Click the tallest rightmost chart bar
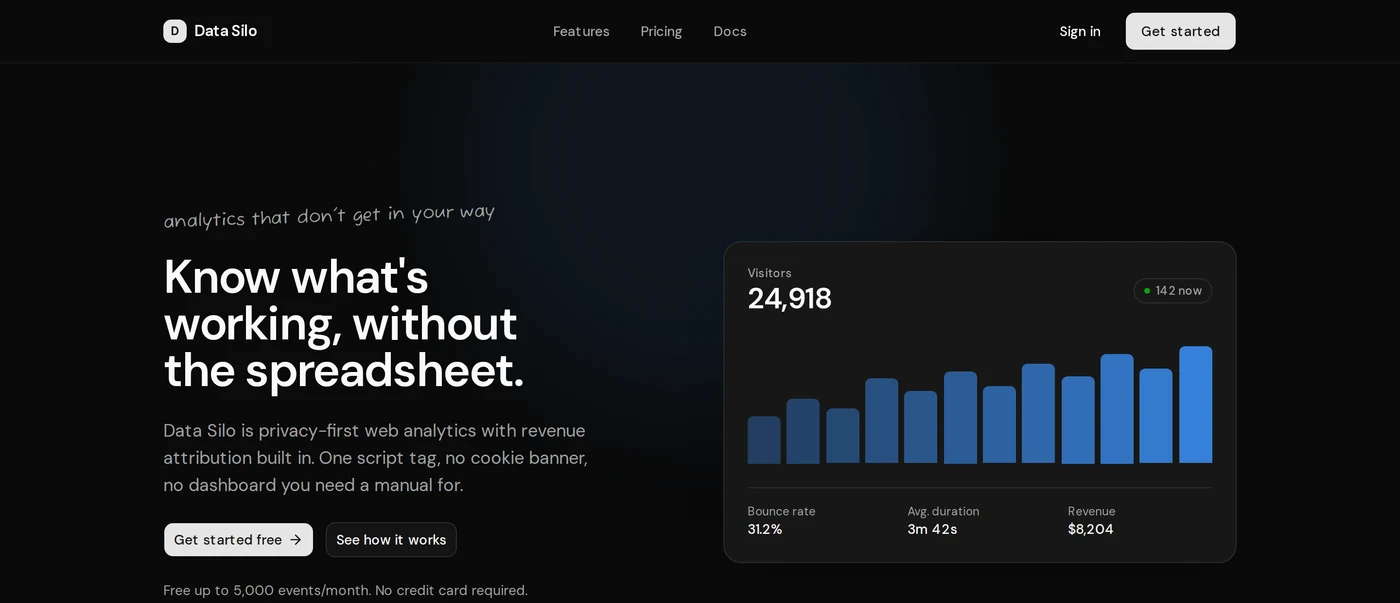This screenshot has width=1400, height=603. coord(1196,405)
